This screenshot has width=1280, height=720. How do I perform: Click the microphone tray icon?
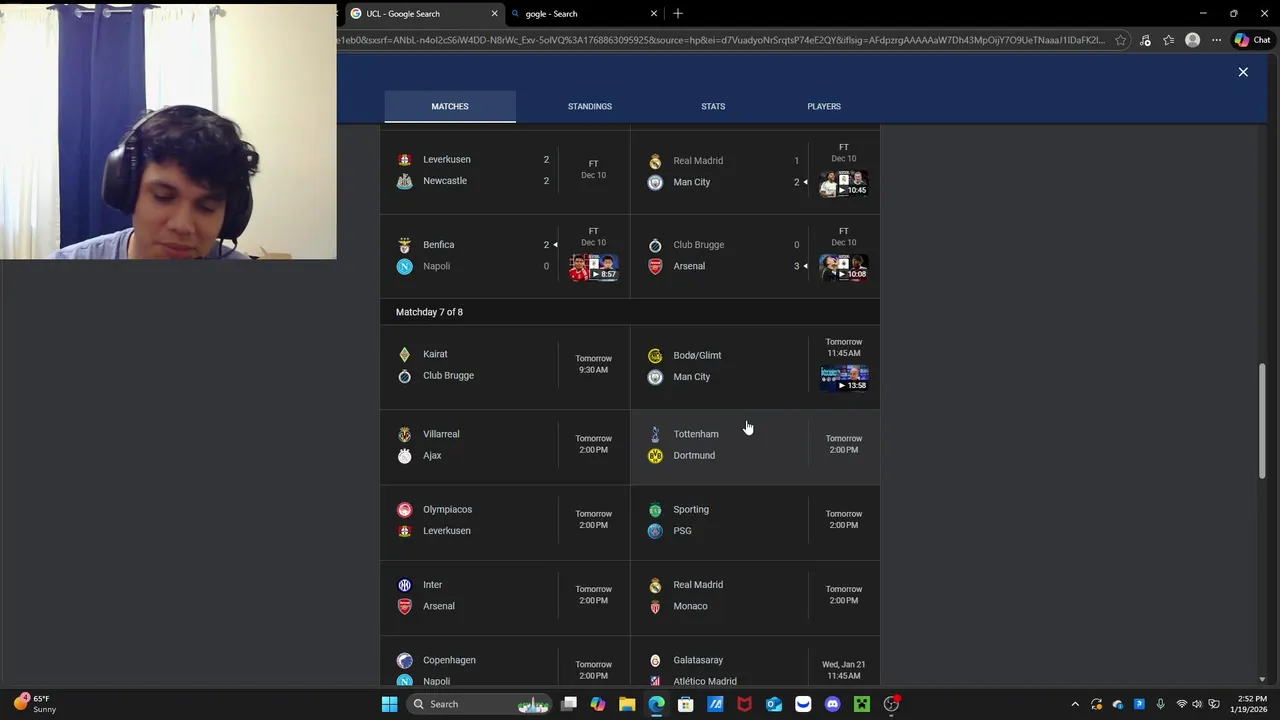click(1160, 704)
